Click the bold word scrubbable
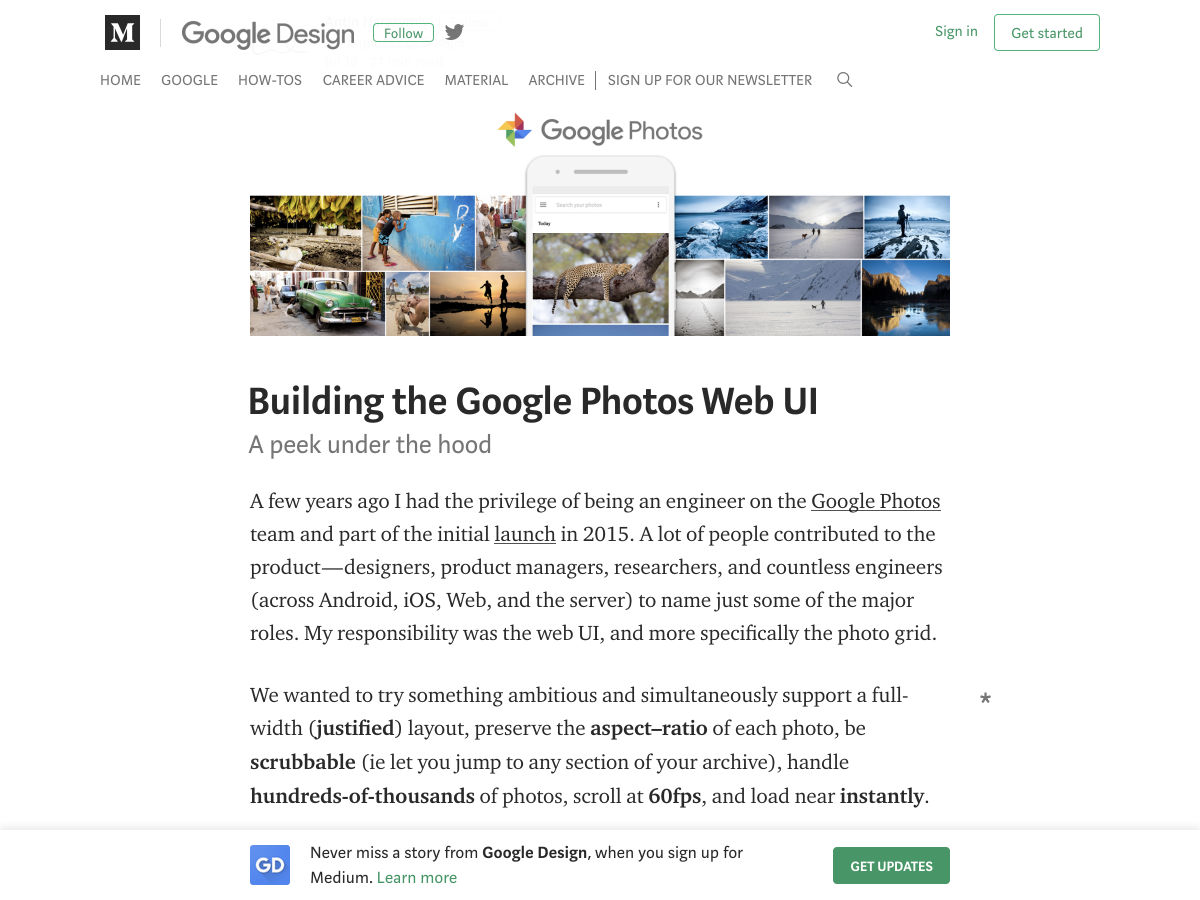 point(303,762)
